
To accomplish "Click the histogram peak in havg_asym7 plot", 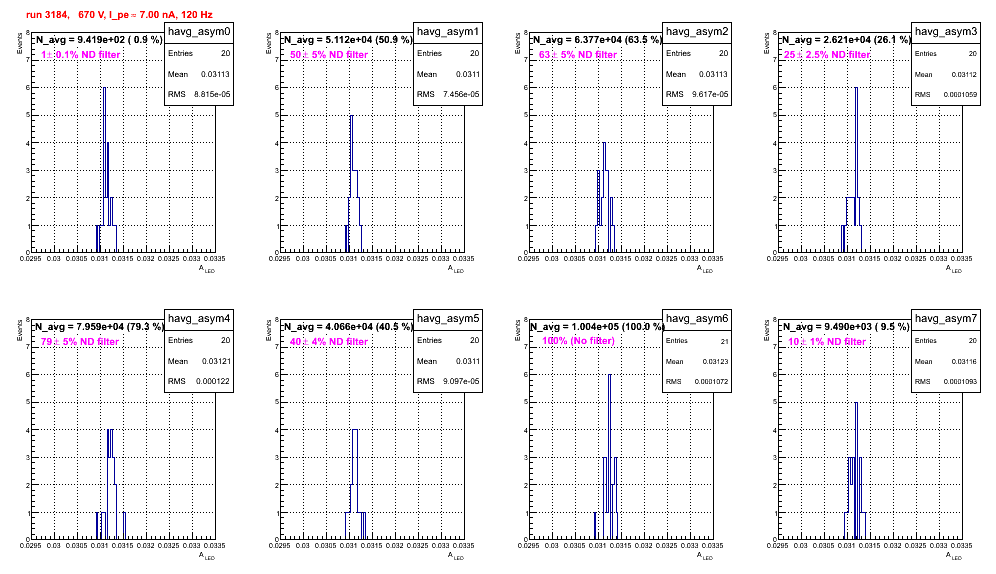I will [856, 403].
